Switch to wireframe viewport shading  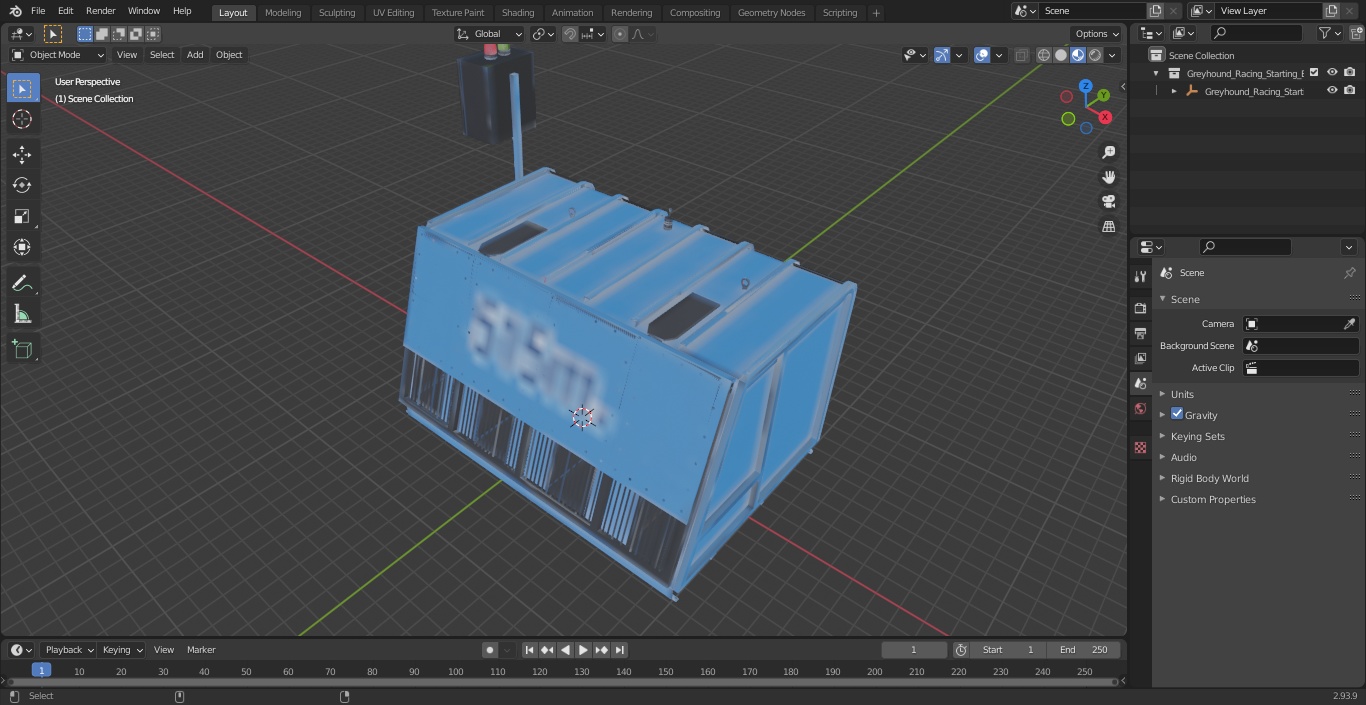pyautogui.click(x=1044, y=55)
